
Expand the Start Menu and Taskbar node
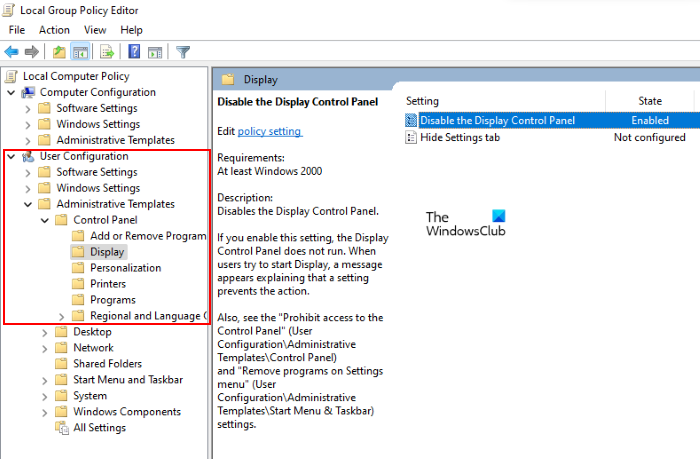coord(44,380)
